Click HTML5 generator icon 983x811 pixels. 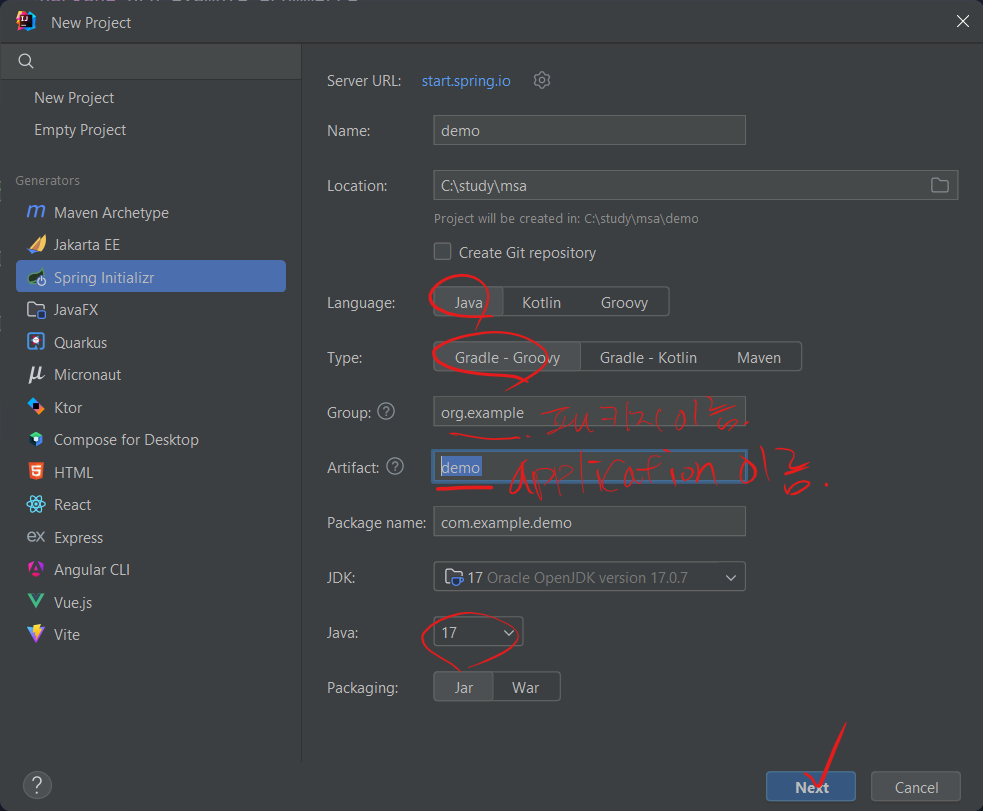(36, 471)
